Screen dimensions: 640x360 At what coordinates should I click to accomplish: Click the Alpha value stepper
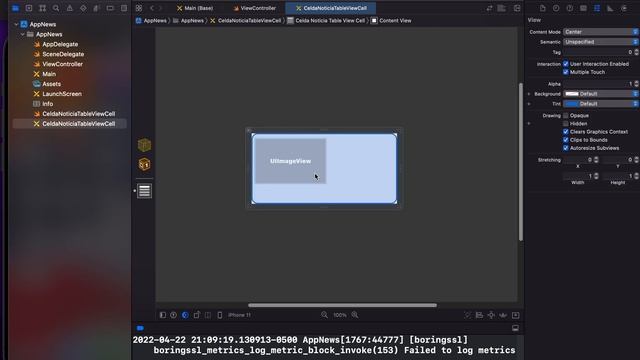[637, 84]
